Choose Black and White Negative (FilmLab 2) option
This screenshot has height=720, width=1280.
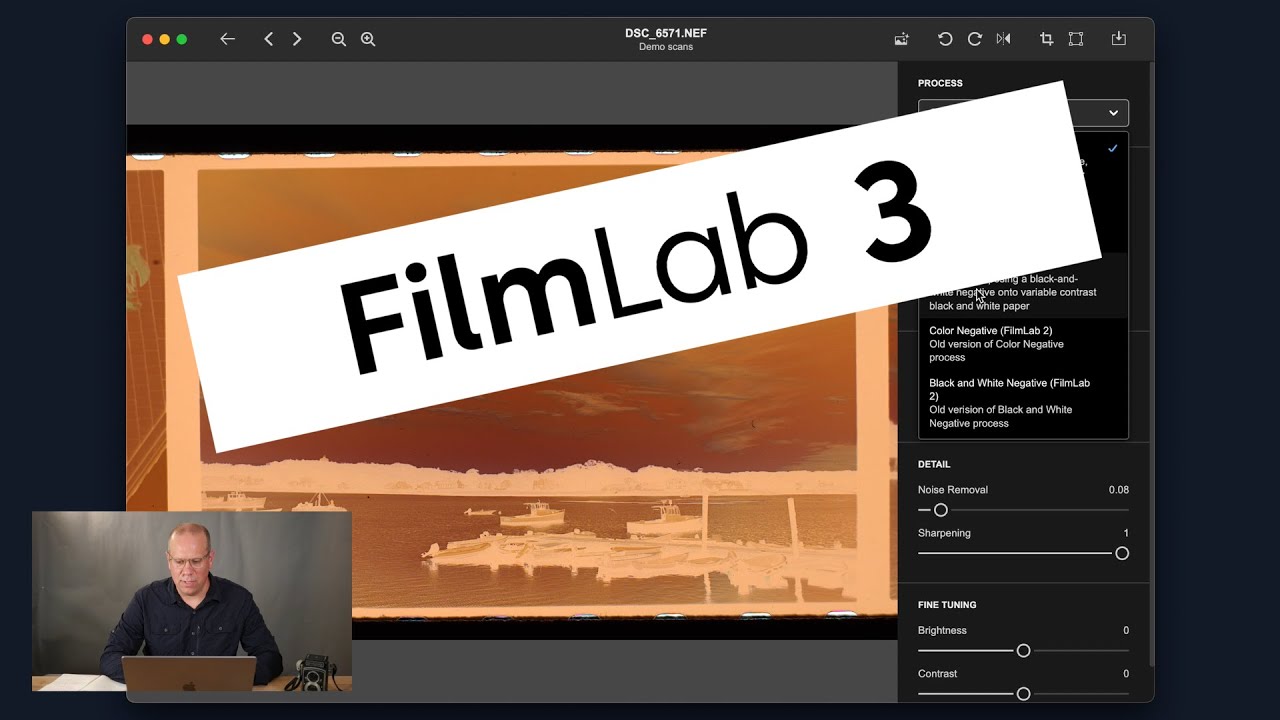click(1023, 403)
